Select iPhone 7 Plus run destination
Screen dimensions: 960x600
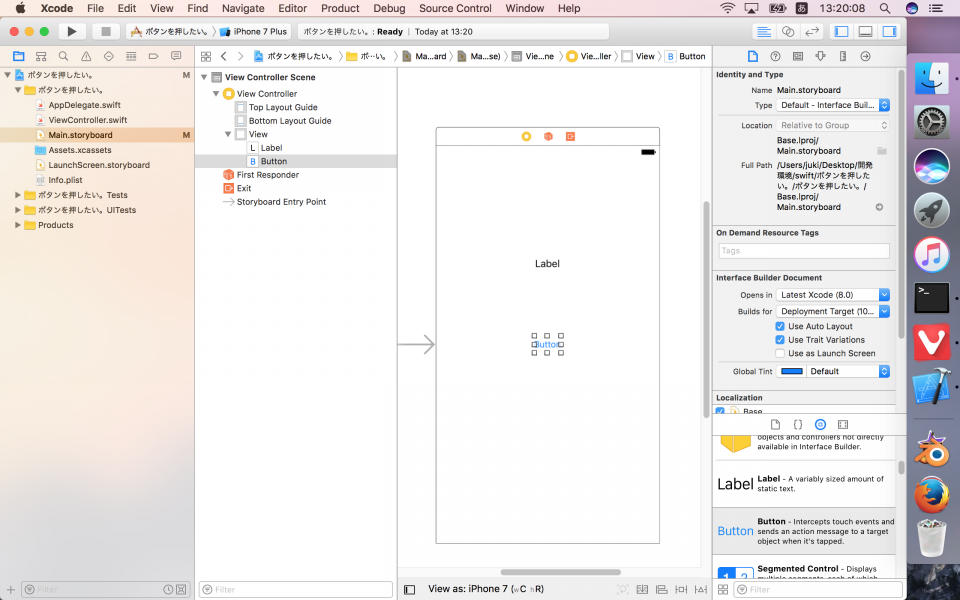click(253, 31)
